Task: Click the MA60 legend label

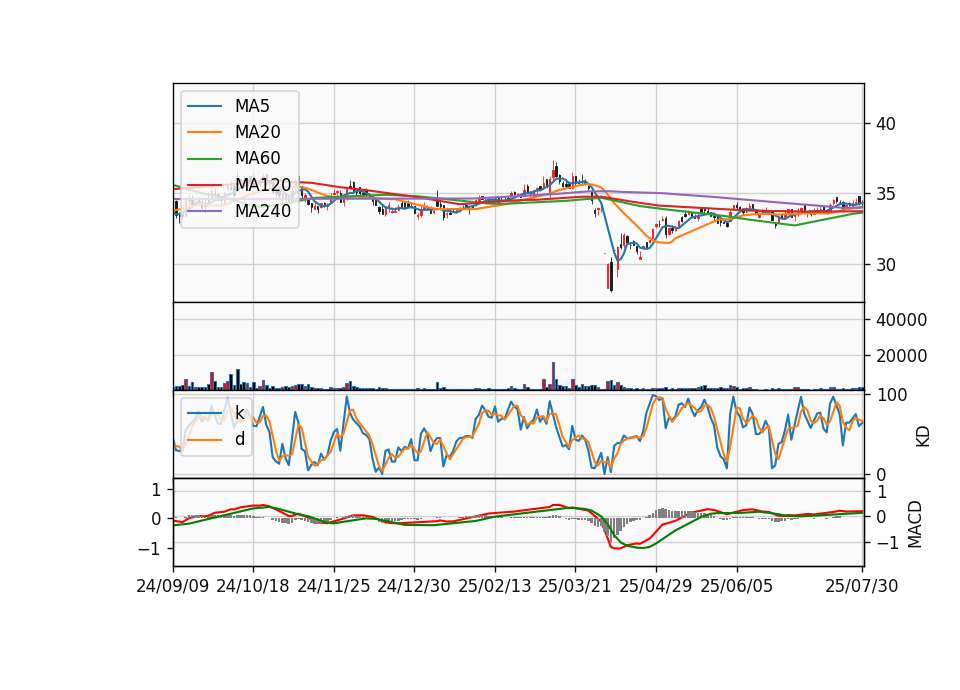Action: (257, 159)
